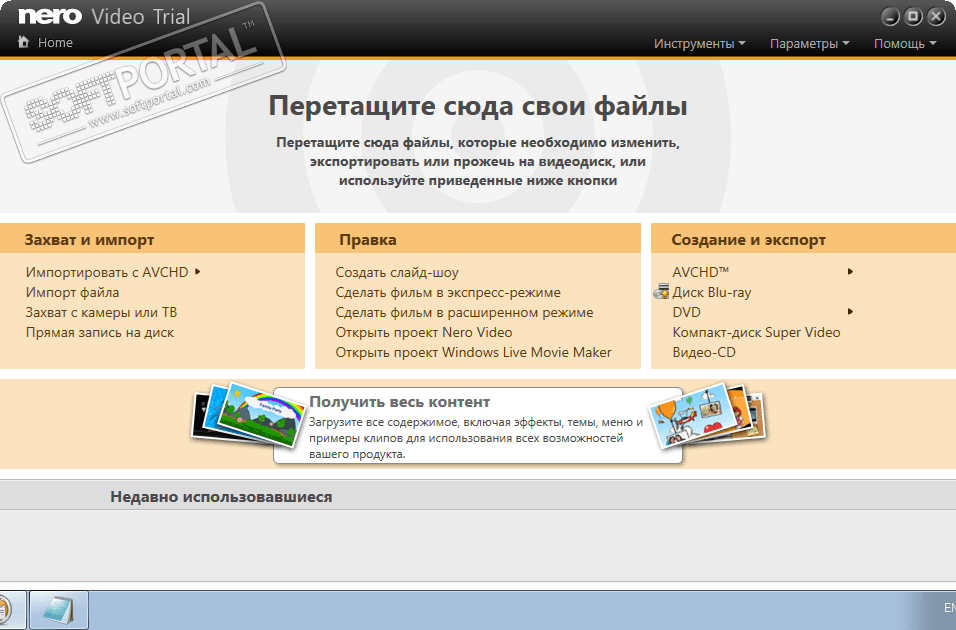The width and height of the screenshot is (956, 630).
Task: Select Открыть проект Windows Live Movie Maker
Action: click(473, 353)
